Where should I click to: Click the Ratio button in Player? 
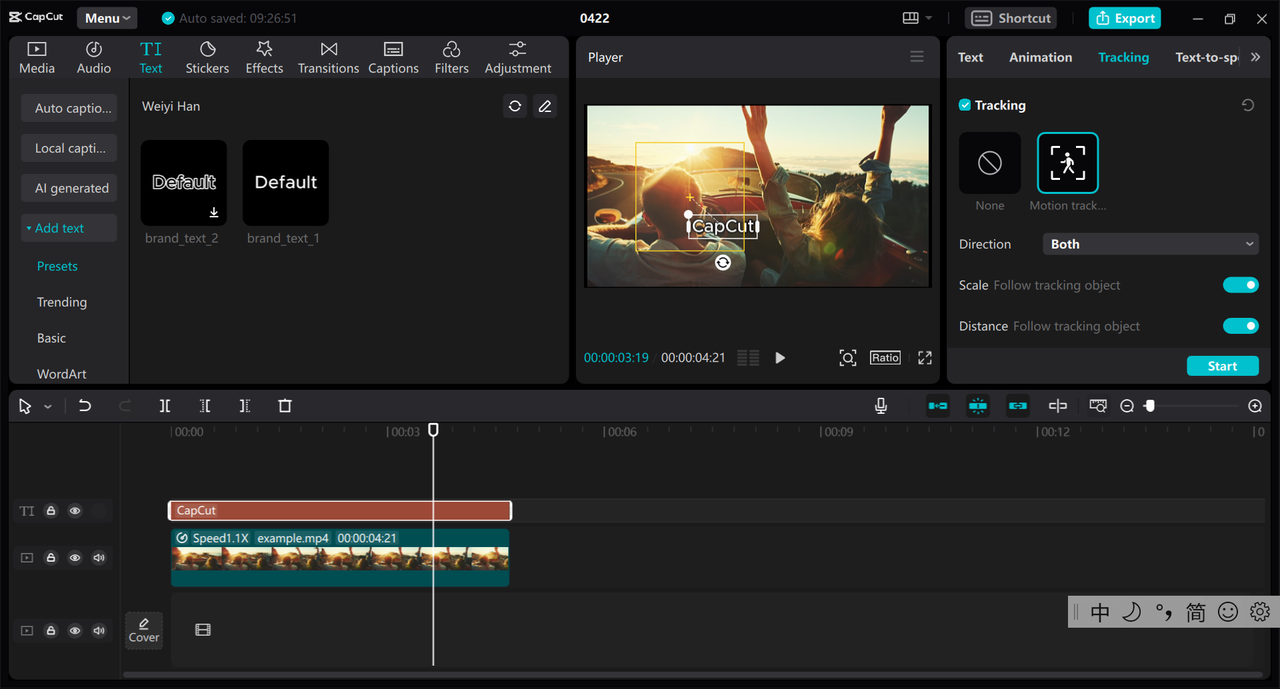[x=885, y=358]
